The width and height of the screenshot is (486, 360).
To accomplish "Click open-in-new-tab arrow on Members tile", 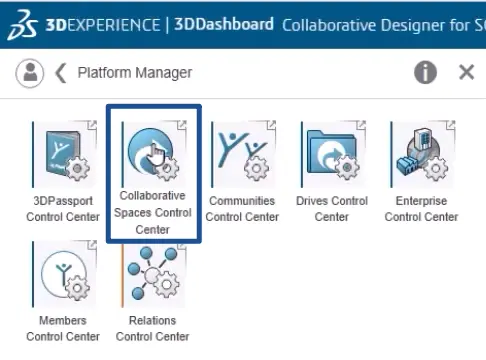I will click(x=92, y=245).
